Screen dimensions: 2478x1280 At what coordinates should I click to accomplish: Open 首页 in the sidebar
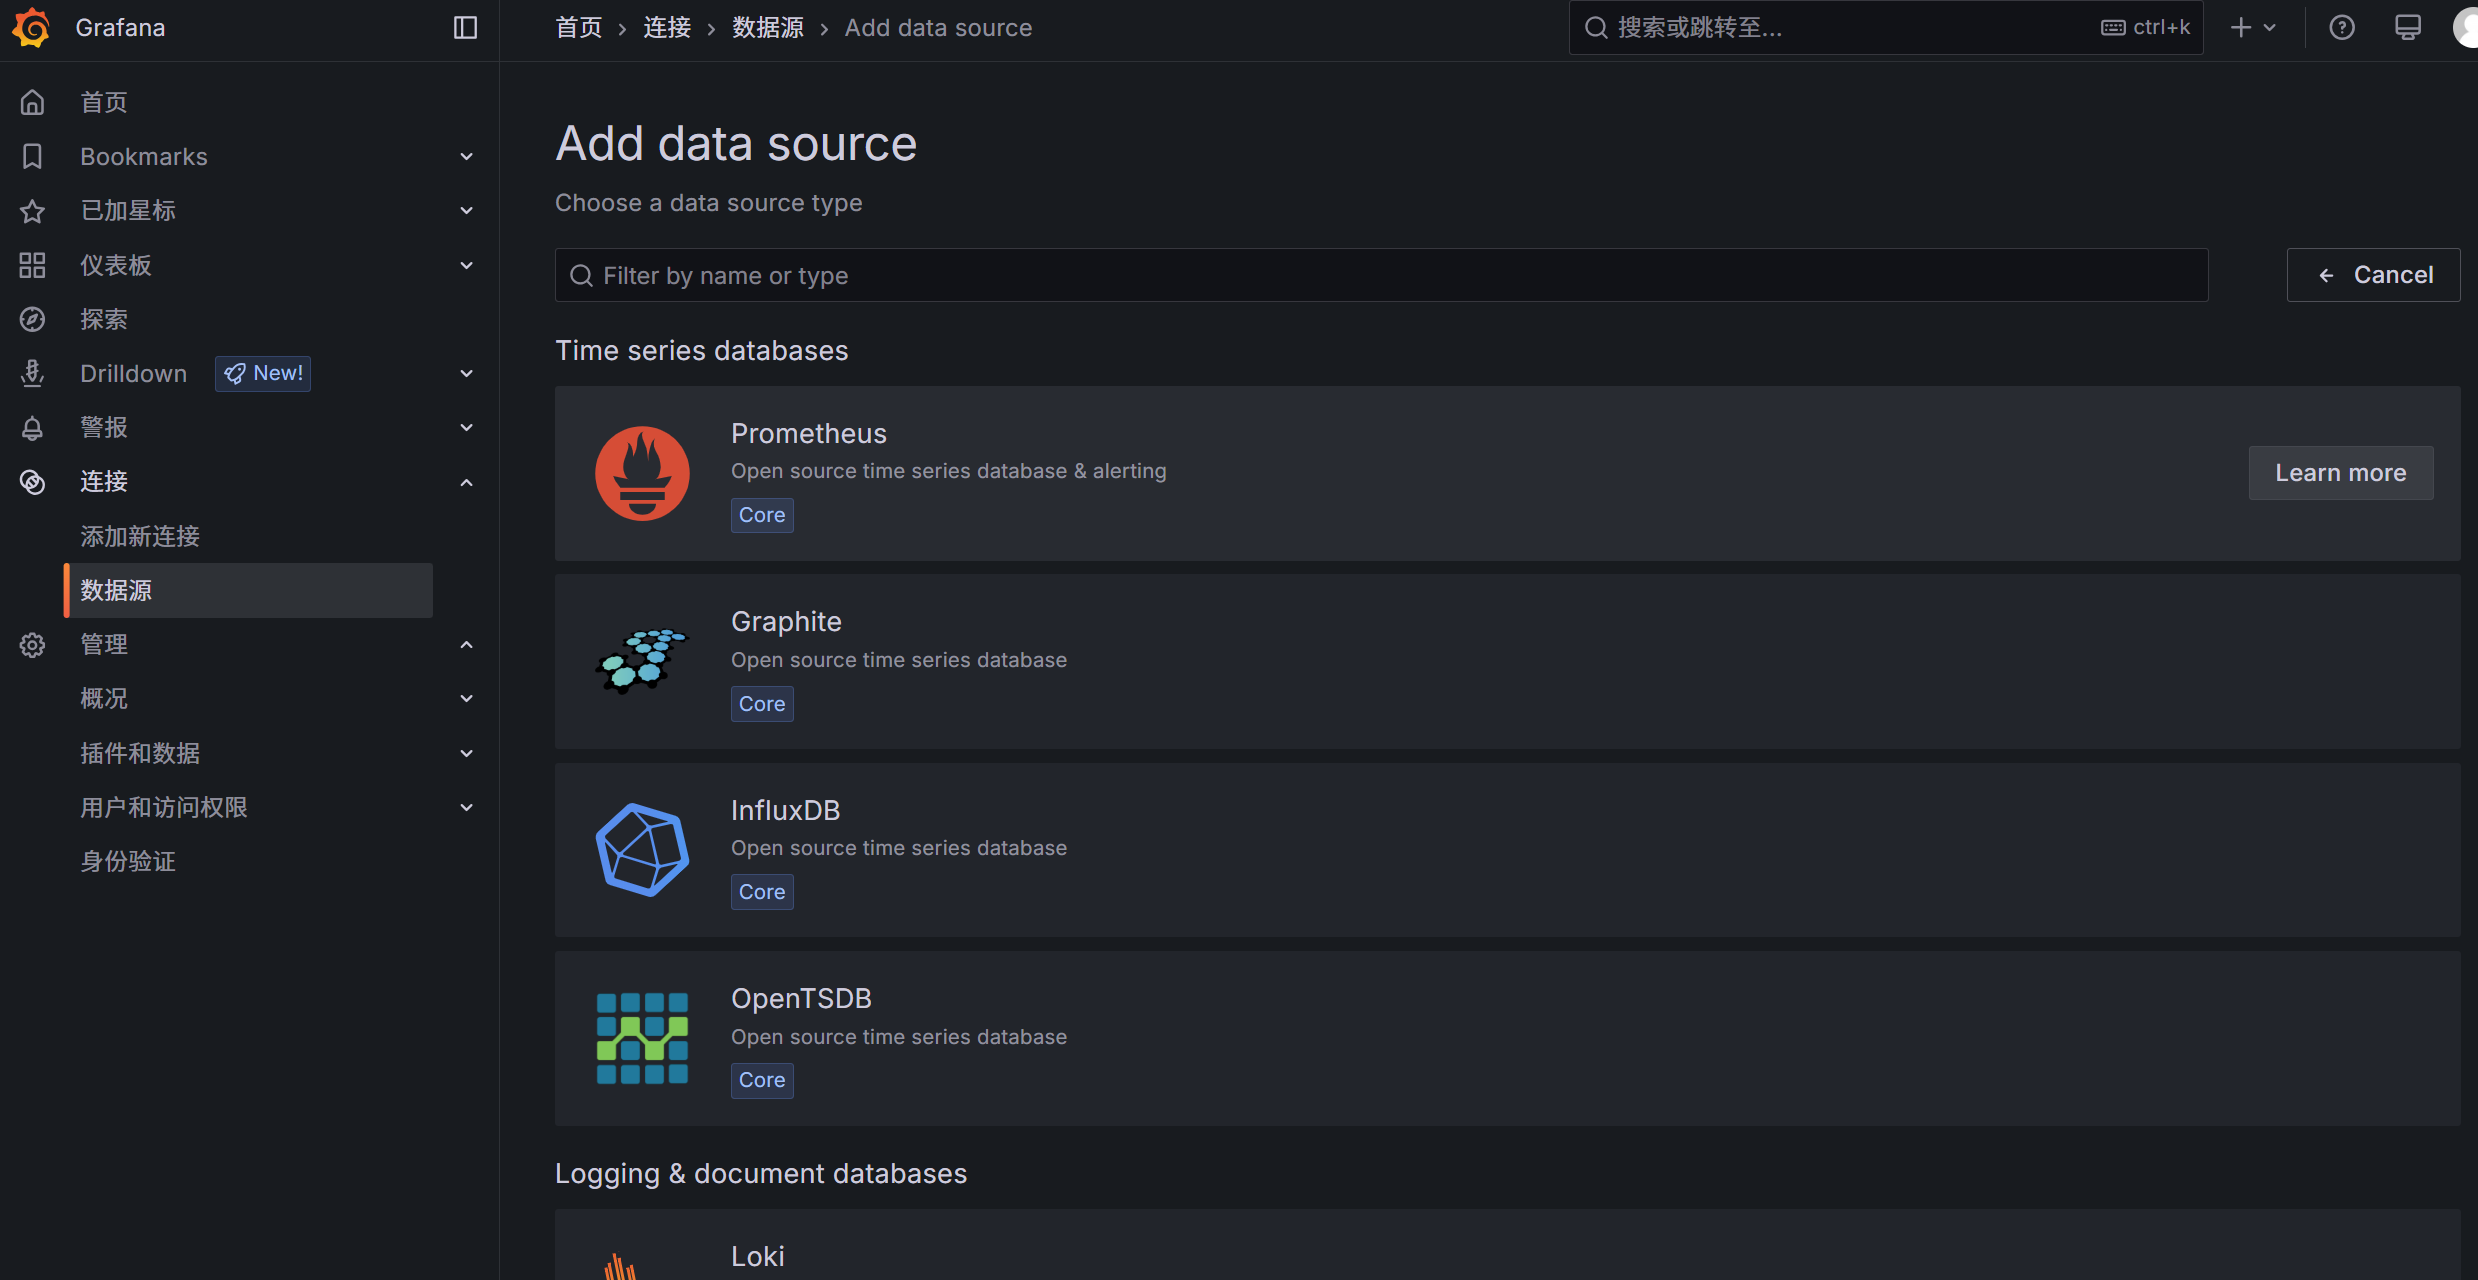(x=104, y=102)
